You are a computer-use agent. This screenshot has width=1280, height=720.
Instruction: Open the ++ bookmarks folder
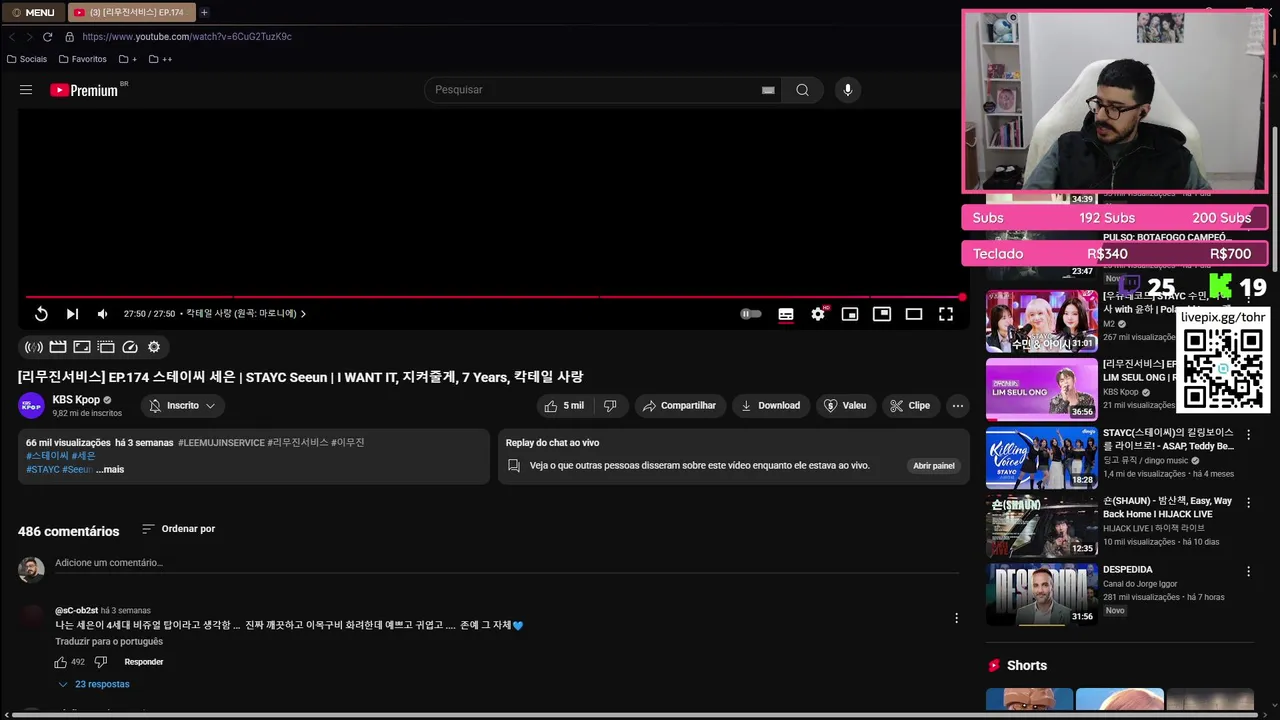coord(160,59)
